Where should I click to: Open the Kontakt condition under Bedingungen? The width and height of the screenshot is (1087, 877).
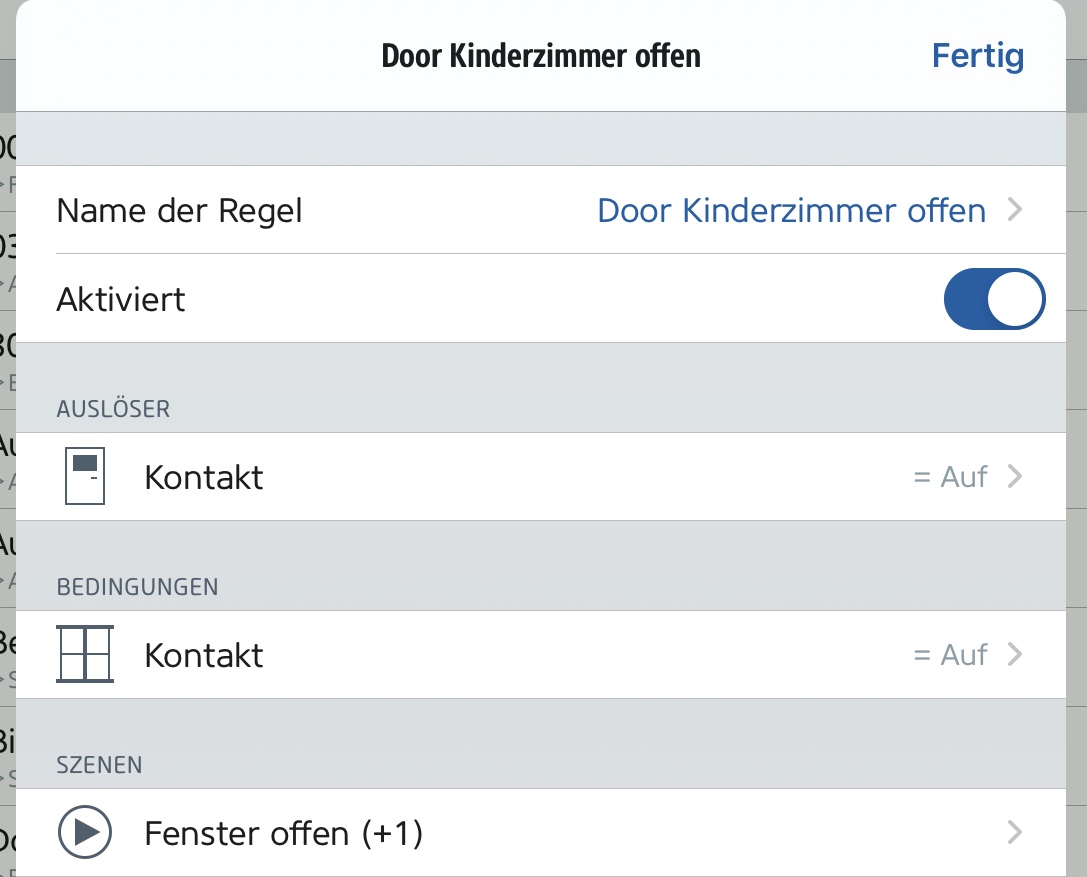tap(204, 655)
